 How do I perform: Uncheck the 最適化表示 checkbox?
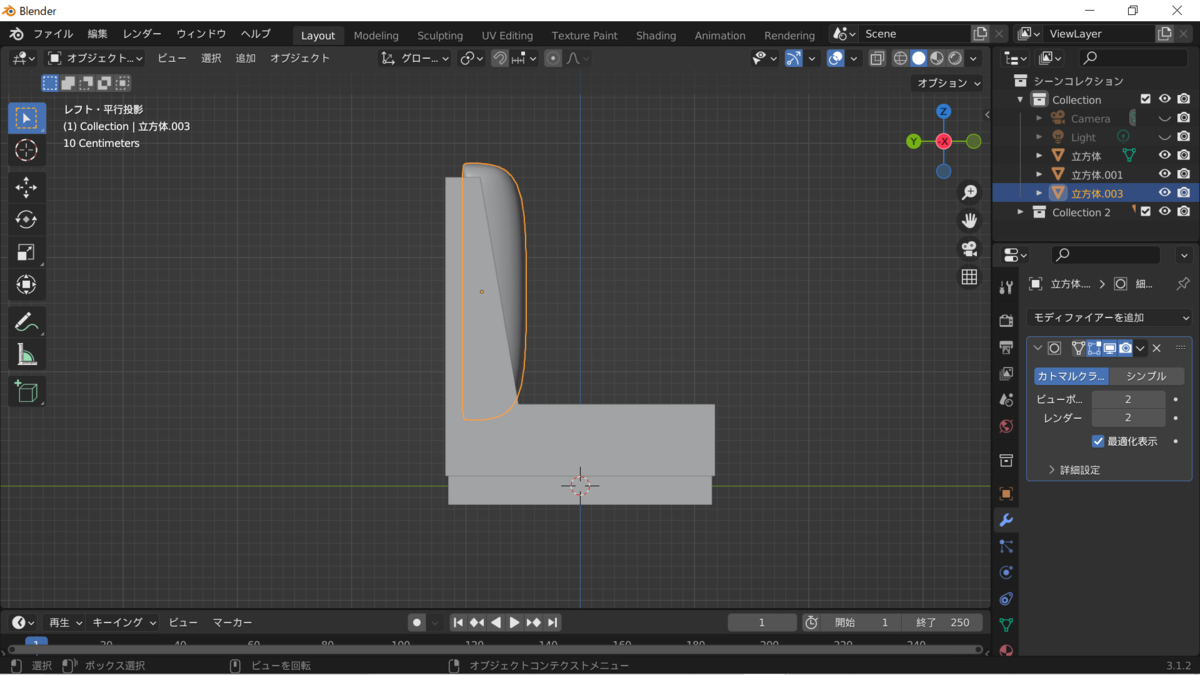(x=1098, y=441)
